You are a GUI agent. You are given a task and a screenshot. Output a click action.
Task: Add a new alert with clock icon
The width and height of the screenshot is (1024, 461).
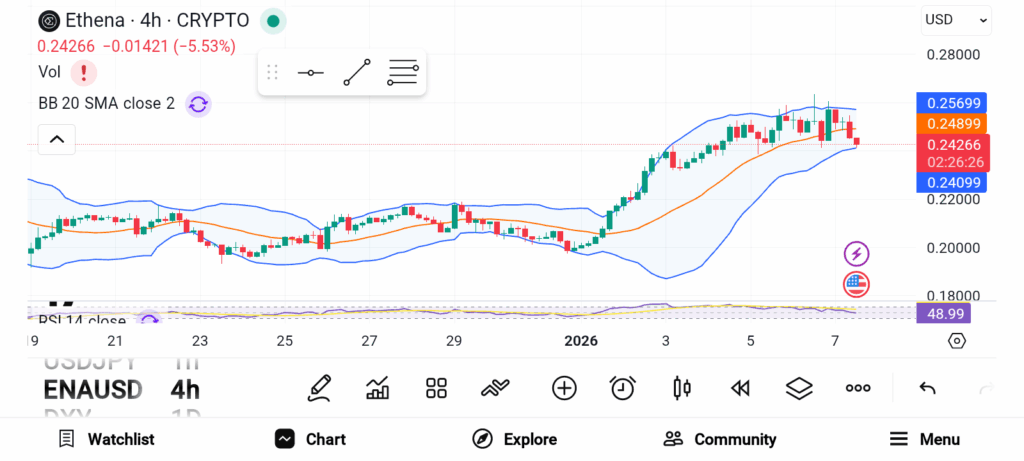tap(623, 388)
